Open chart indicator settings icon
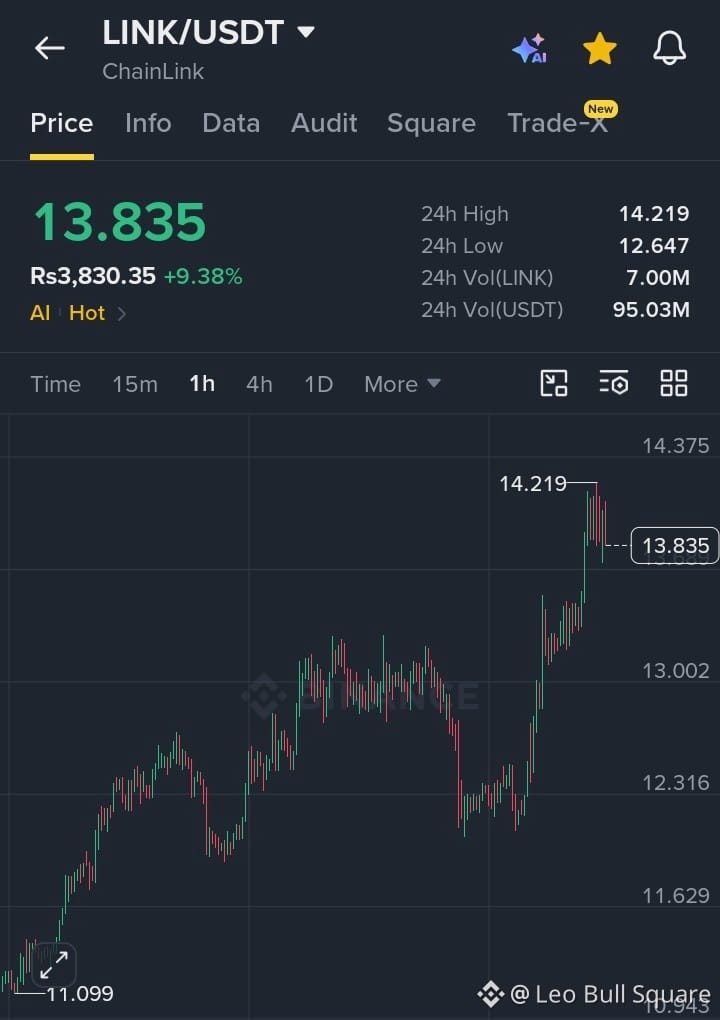 coord(614,383)
